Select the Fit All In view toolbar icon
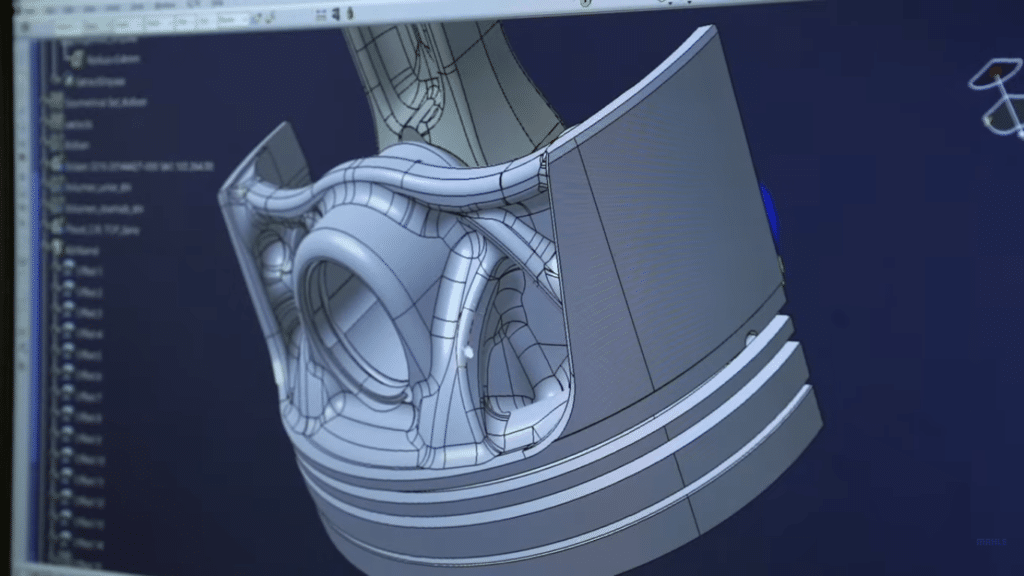Image resolution: width=1024 pixels, height=576 pixels. tap(322, 12)
